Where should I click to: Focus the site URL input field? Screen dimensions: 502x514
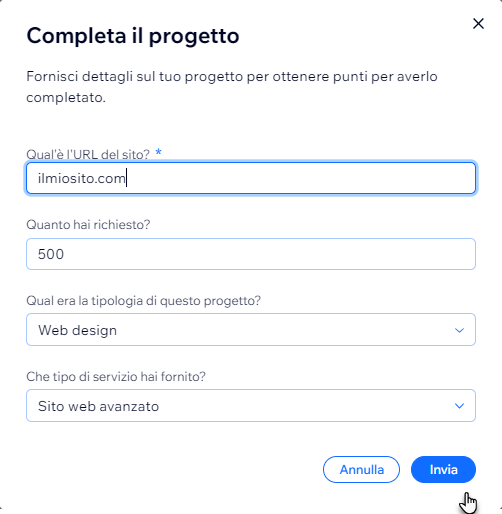point(251,178)
